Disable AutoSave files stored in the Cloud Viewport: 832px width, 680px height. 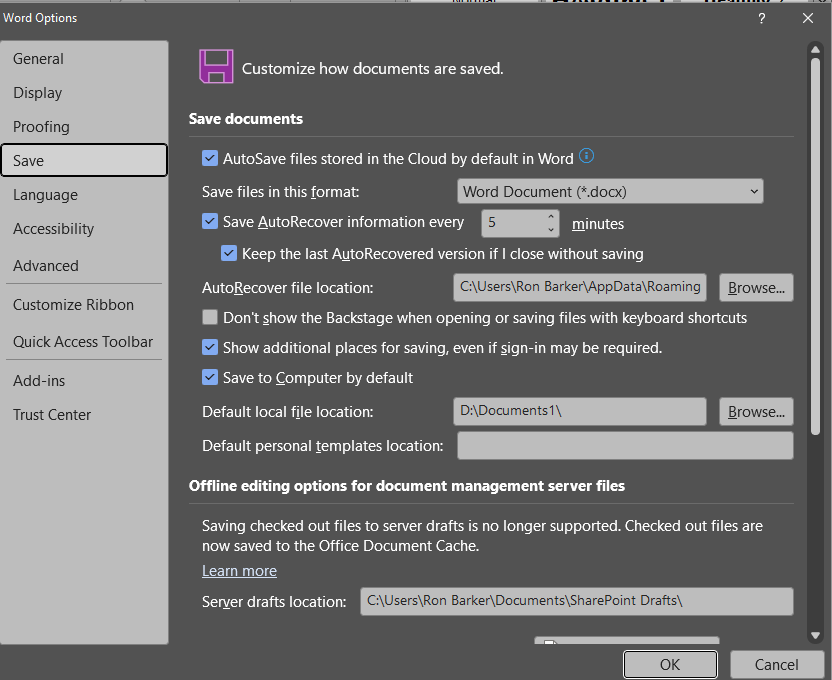click(x=210, y=157)
